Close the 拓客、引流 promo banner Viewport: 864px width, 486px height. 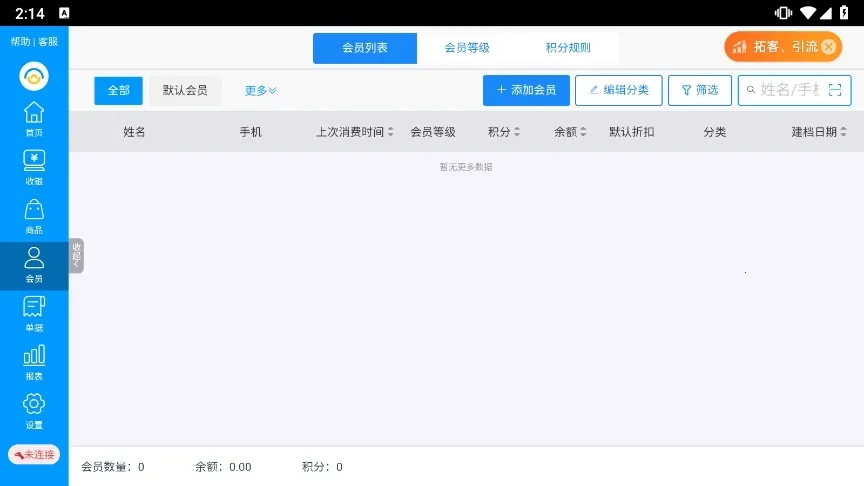(828, 47)
